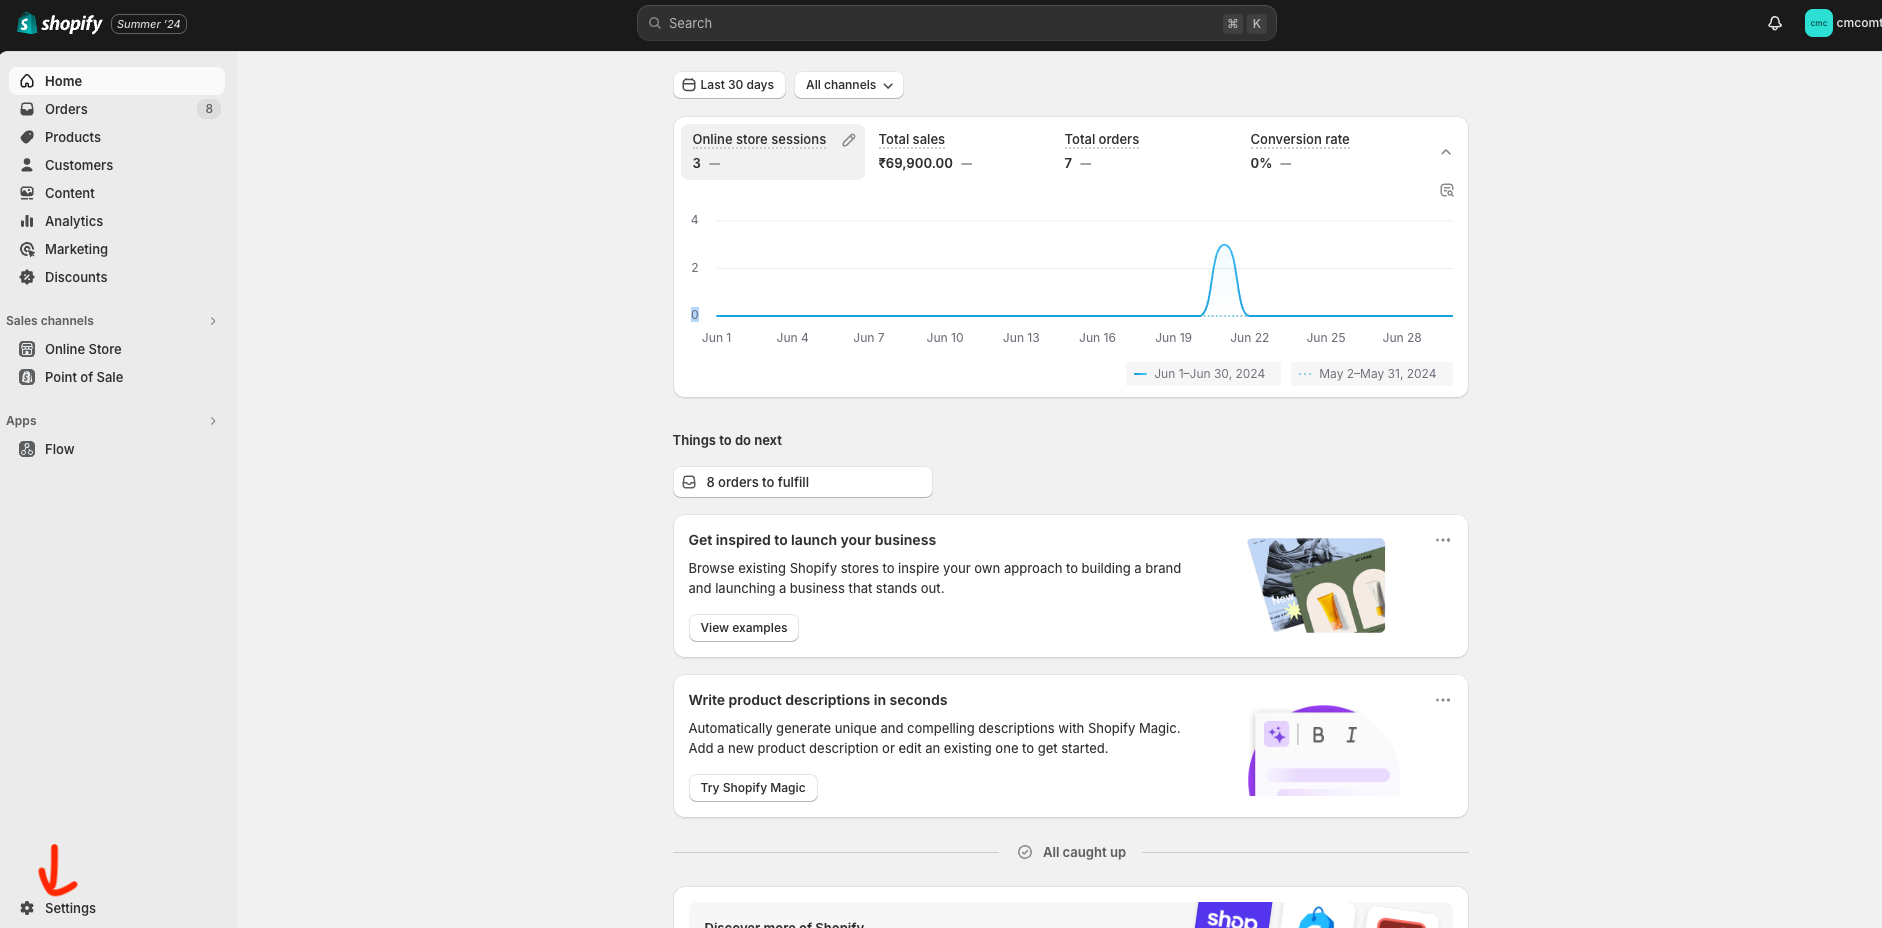Image resolution: width=1882 pixels, height=928 pixels.
Task: Open the cmc store account avatar menu
Action: [1818, 23]
